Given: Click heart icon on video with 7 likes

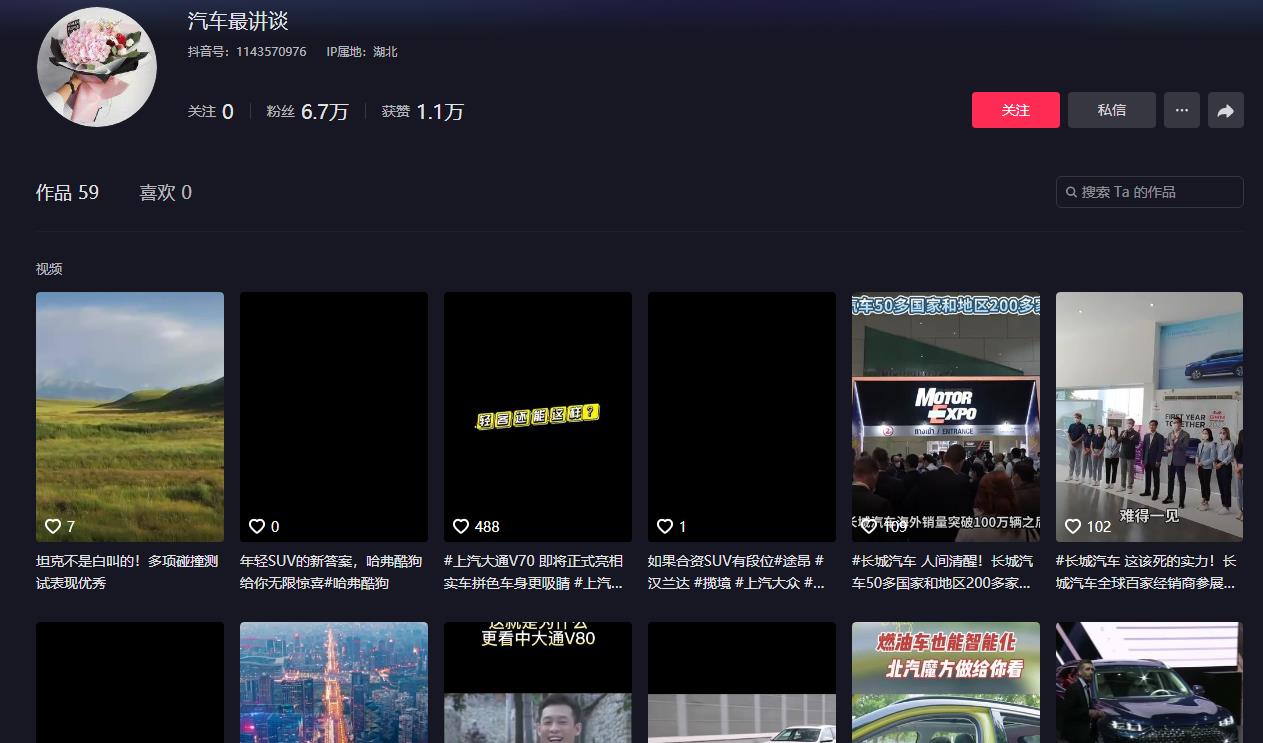Looking at the screenshot, I should click(53, 526).
